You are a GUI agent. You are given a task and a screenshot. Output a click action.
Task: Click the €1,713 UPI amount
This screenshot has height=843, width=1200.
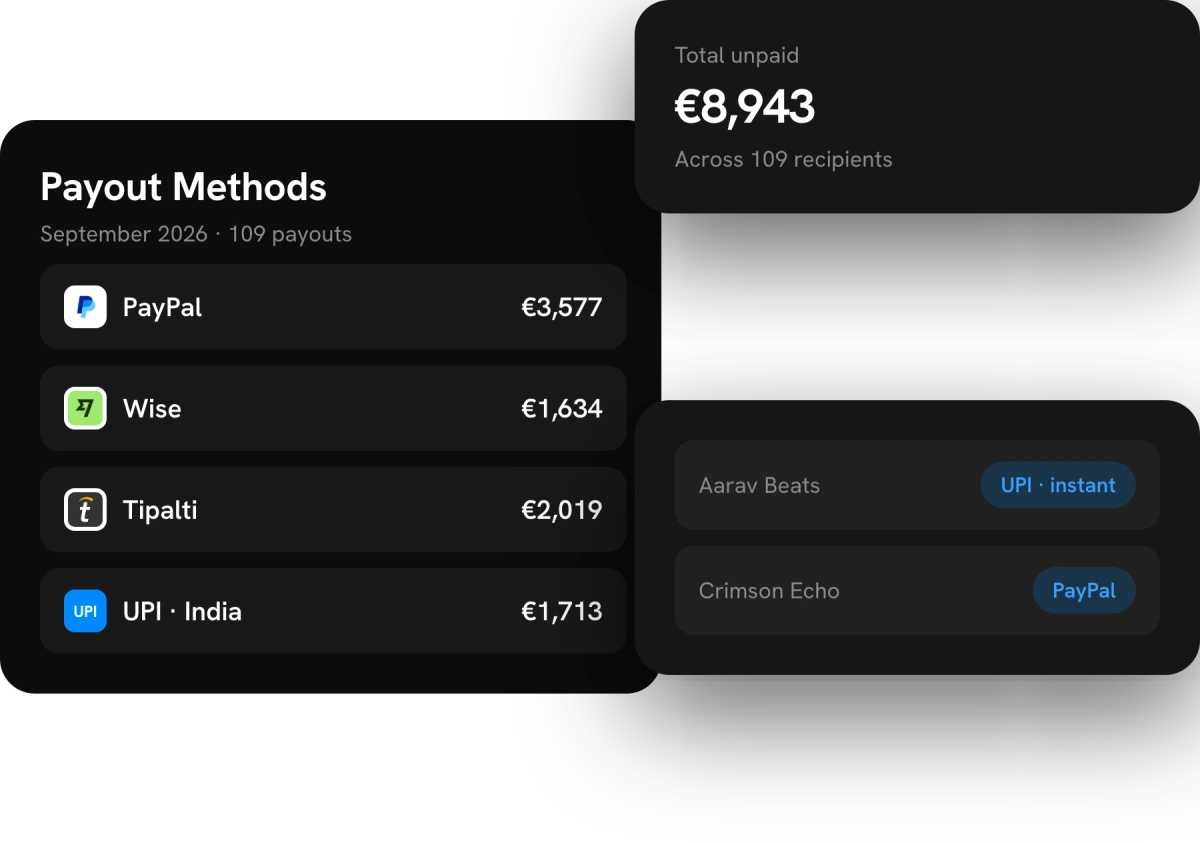point(562,611)
